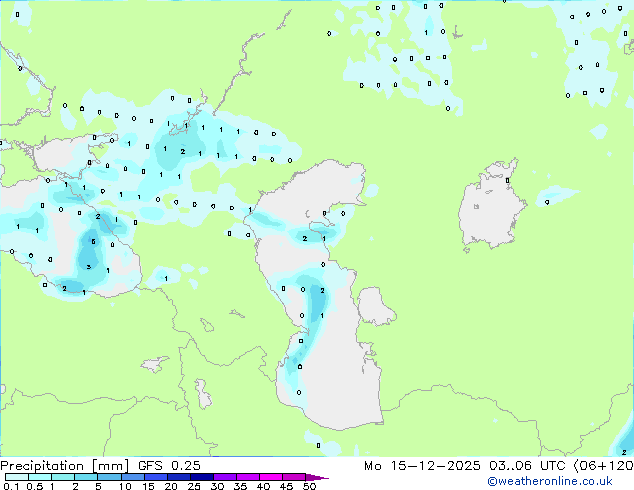The image size is (634, 490).
Task: Click the legend value '0.5'
Action: [35, 486]
